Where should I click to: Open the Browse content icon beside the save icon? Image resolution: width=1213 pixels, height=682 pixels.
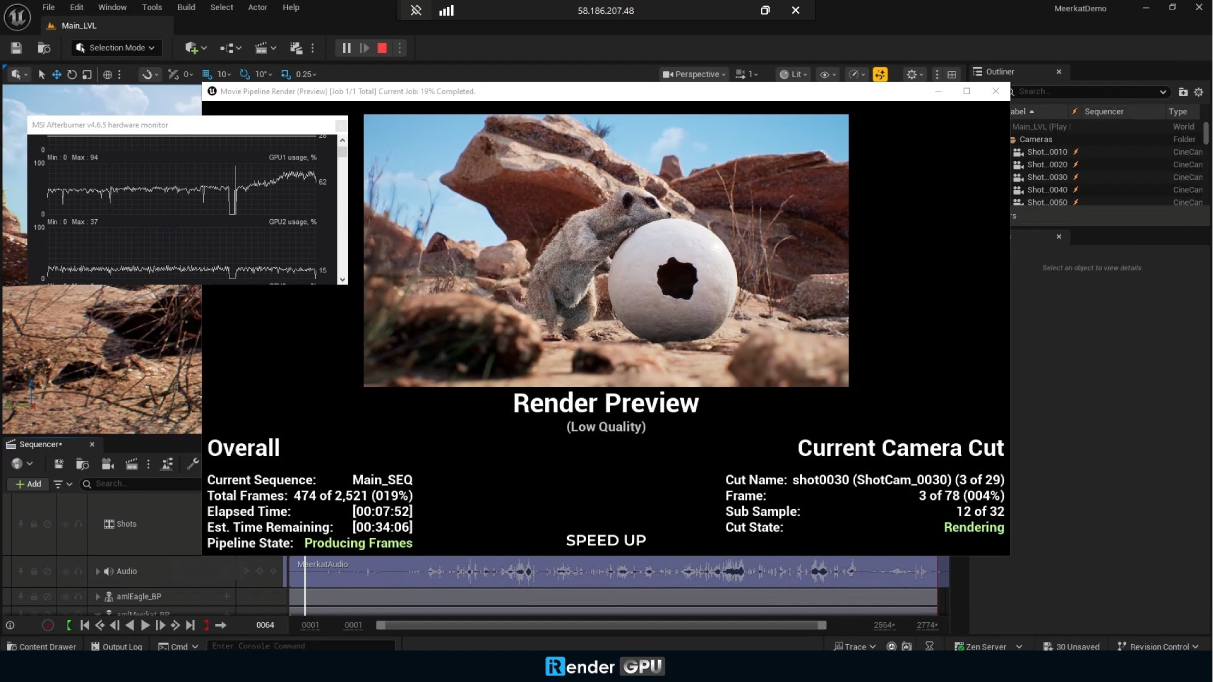pos(43,47)
